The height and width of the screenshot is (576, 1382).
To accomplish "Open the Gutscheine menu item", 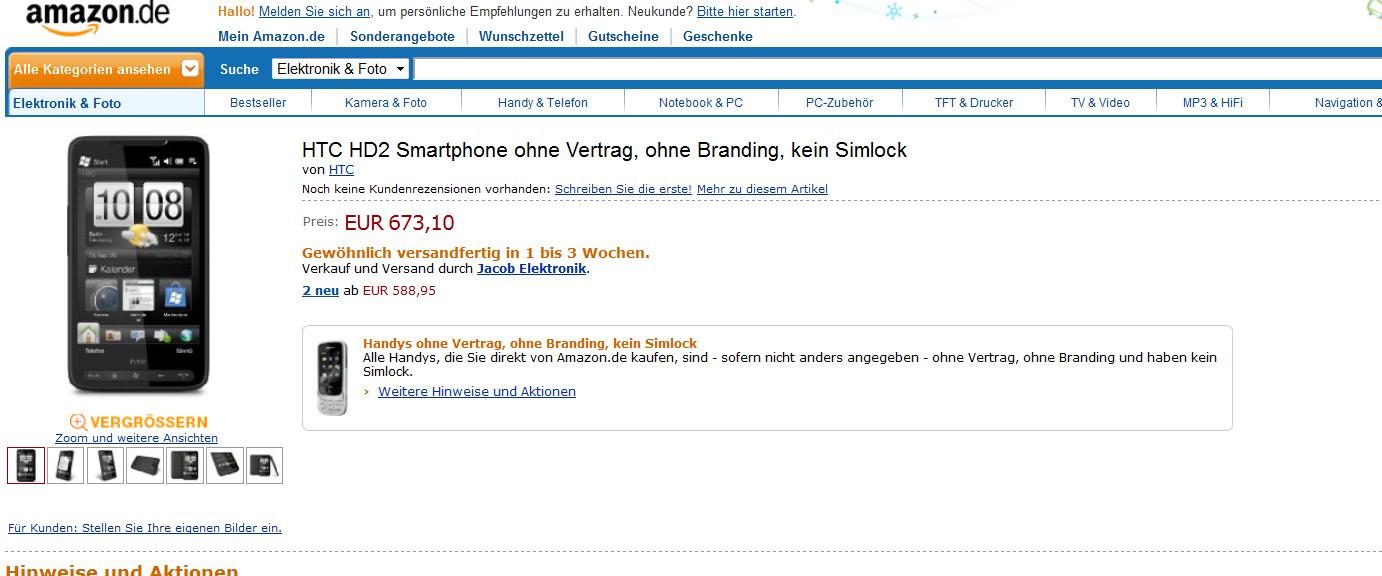I will (x=623, y=36).
